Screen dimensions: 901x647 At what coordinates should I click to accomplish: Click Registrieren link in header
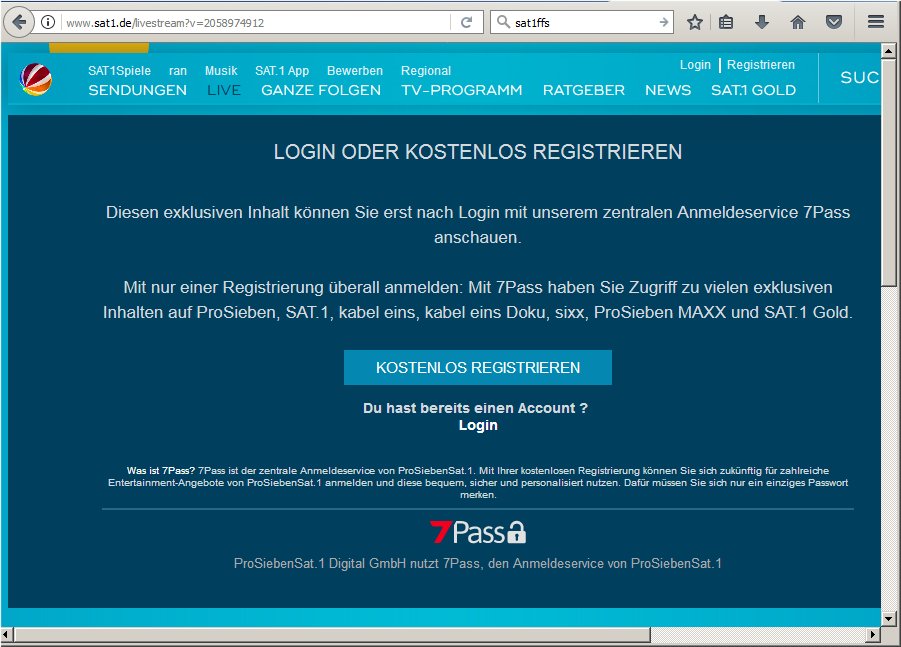761,65
